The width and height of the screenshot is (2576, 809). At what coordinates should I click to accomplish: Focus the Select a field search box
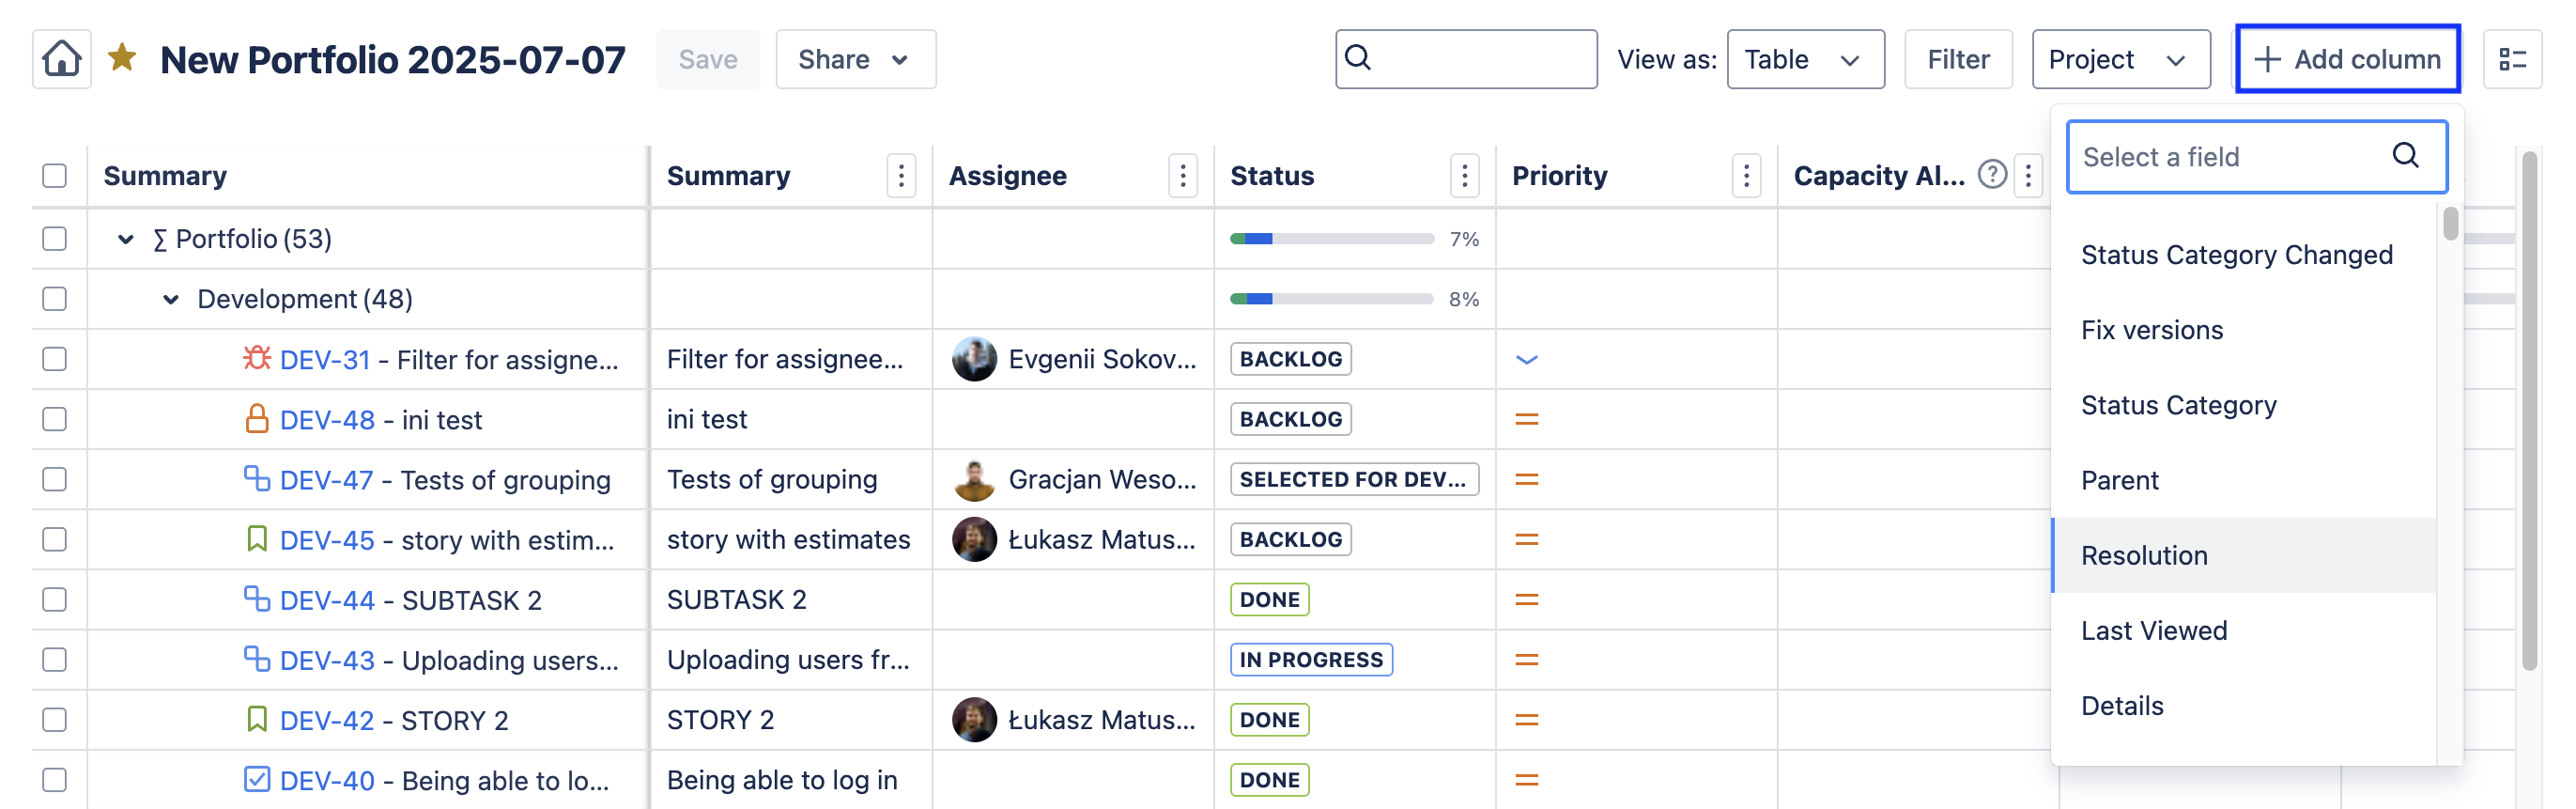click(x=2234, y=157)
